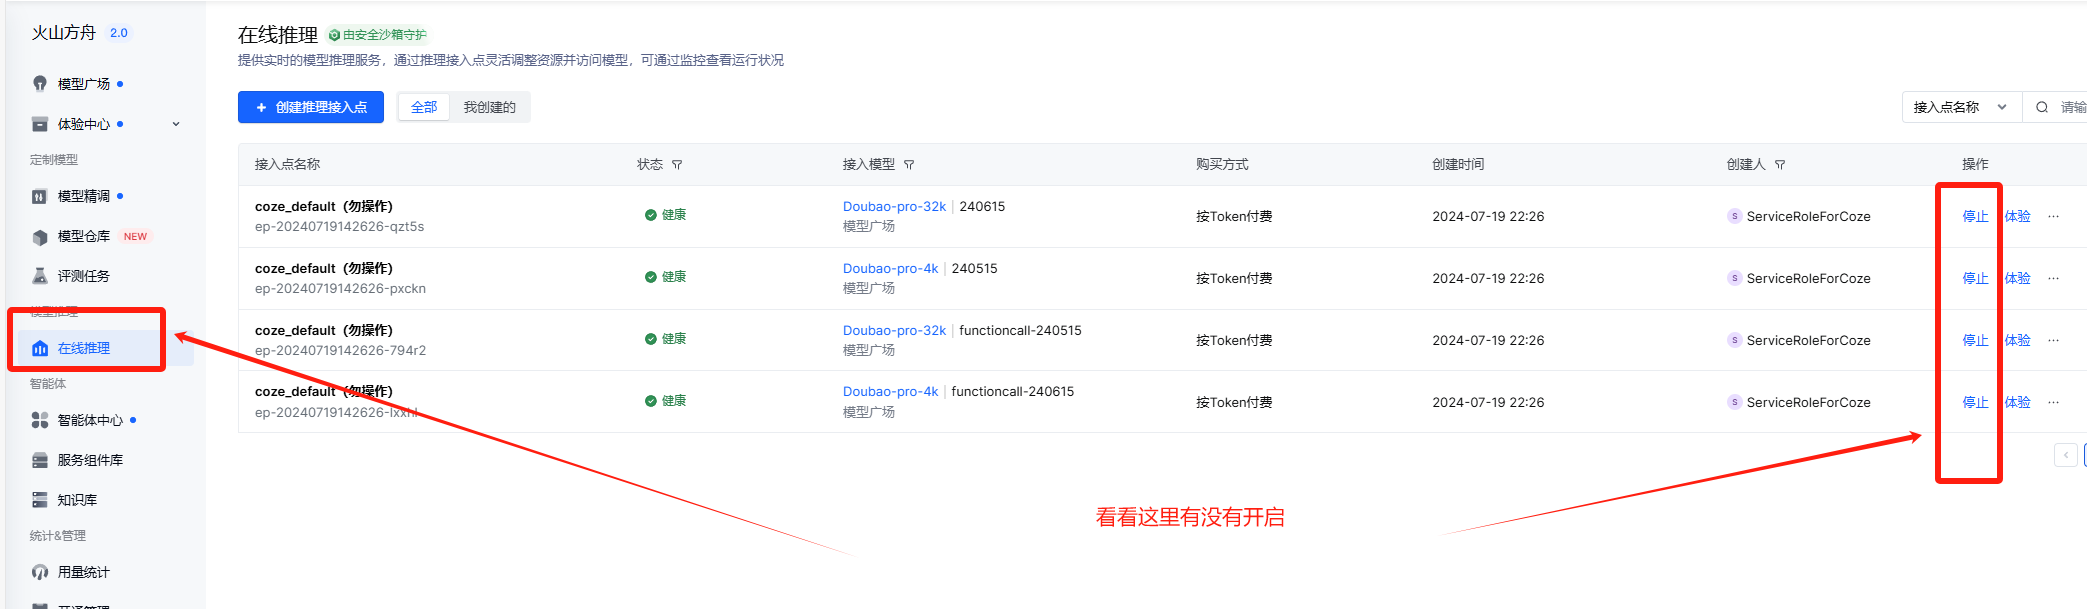Screen dimensions: 2087x609
Task: Open the 接入模型 column filter
Action: 909,165
